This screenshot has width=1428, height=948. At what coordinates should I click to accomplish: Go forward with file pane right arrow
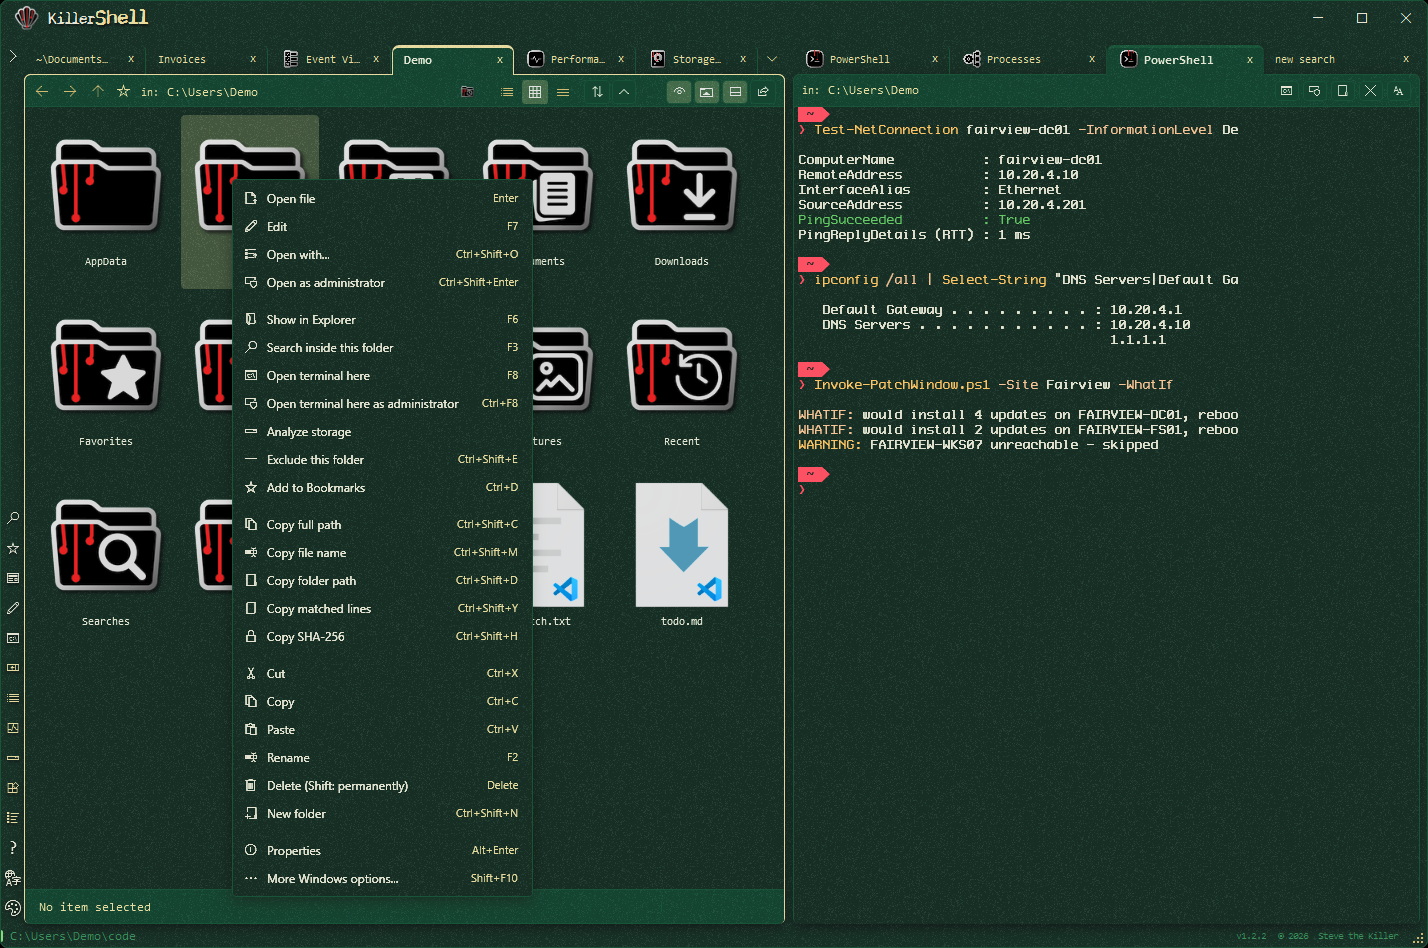point(70,91)
